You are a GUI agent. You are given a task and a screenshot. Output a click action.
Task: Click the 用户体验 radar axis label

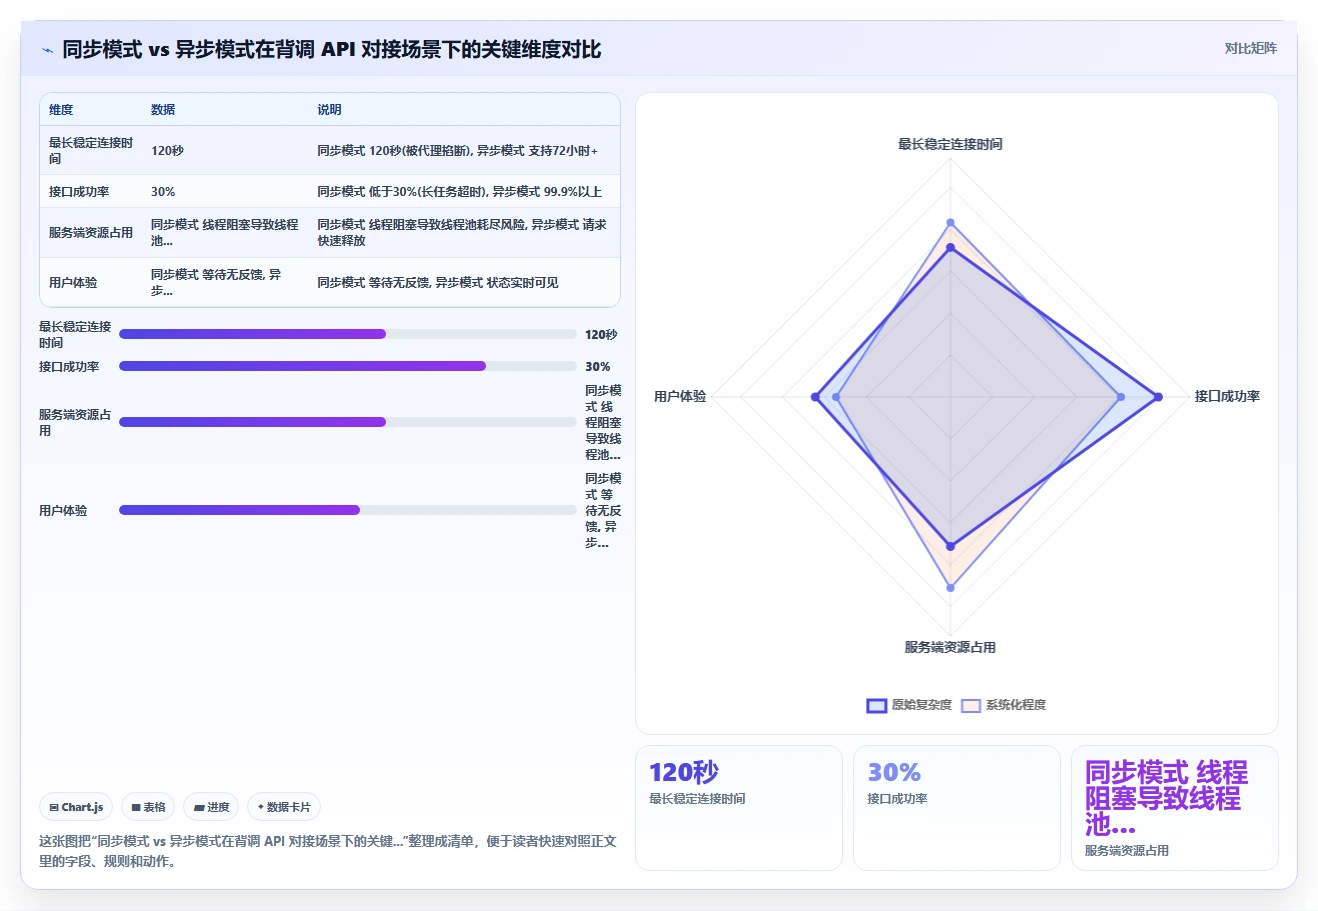pyautogui.click(x=680, y=397)
